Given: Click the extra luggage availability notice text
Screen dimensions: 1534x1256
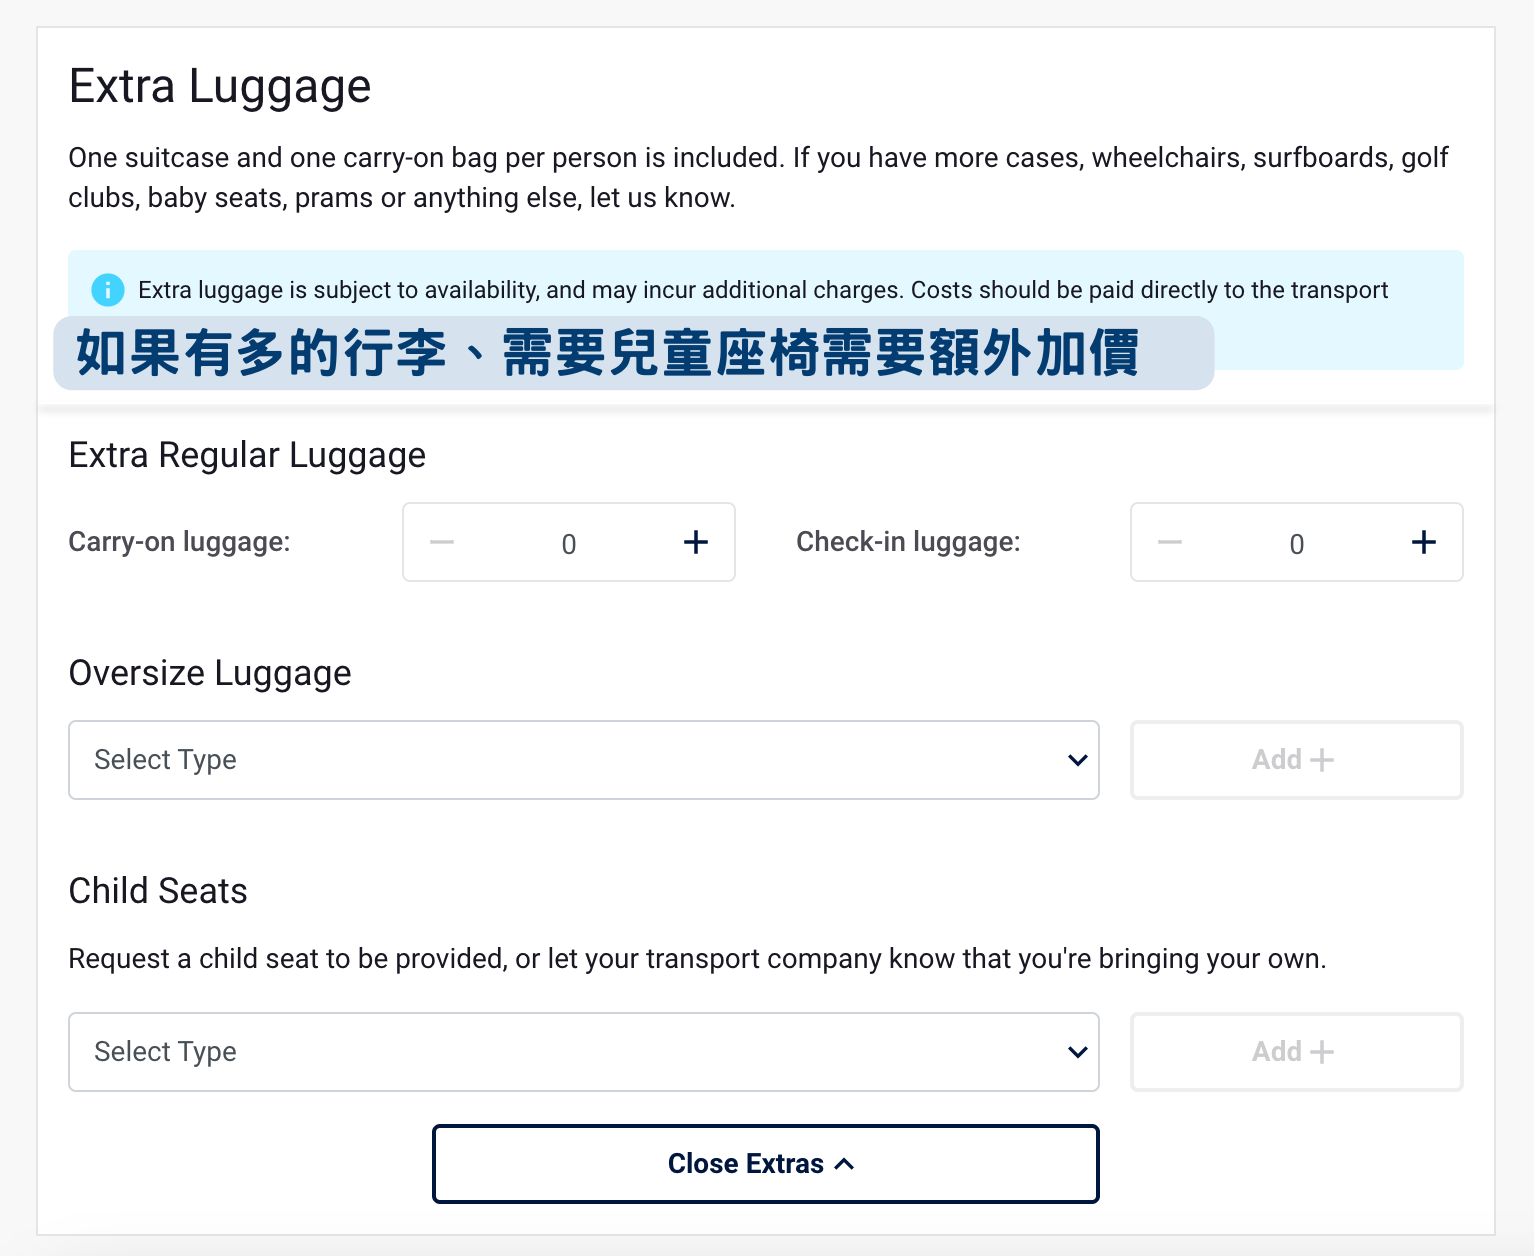Looking at the screenshot, I should pyautogui.click(x=763, y=290).
